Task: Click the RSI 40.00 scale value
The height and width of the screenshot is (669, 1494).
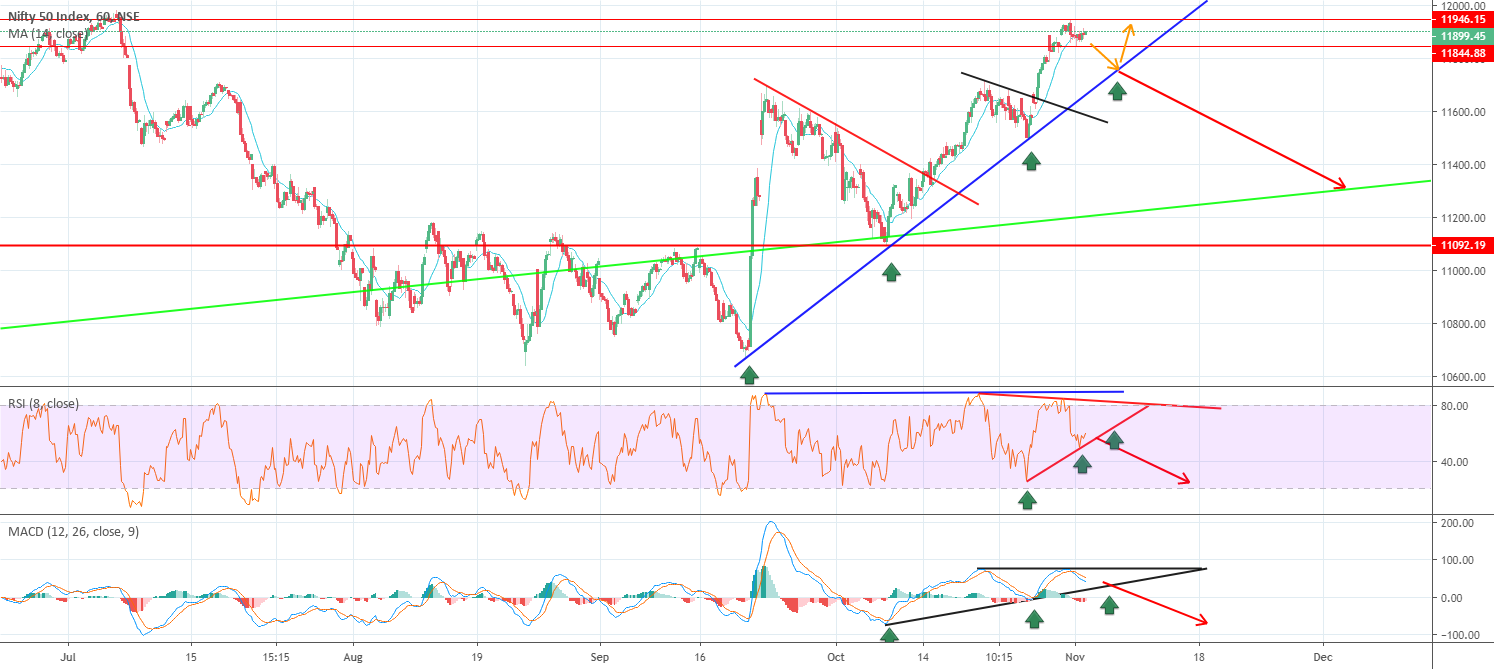Action: coord(1454,462)
